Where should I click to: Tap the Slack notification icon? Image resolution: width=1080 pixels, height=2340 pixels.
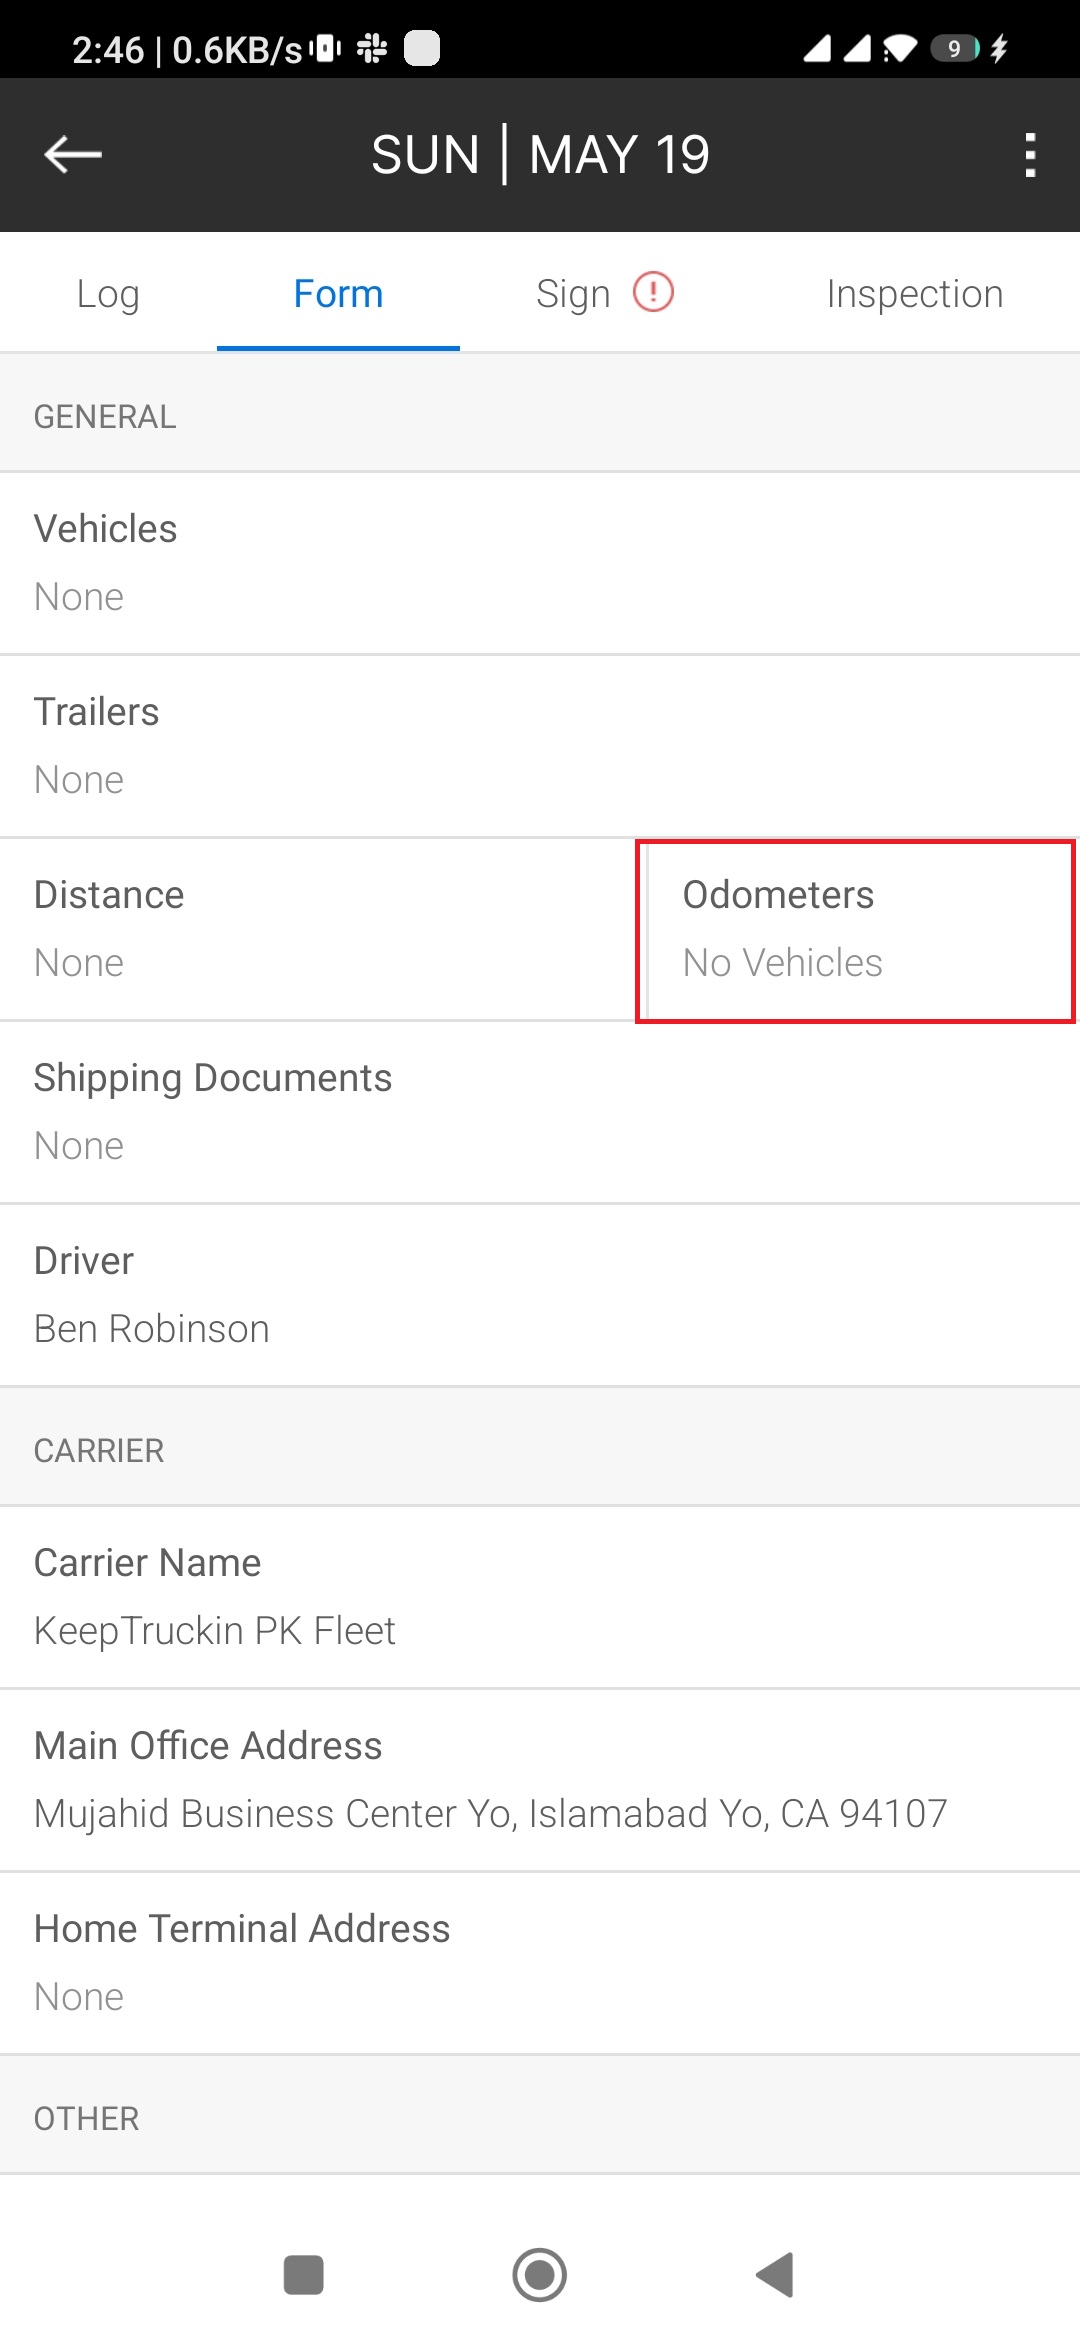tap(372, 48)
